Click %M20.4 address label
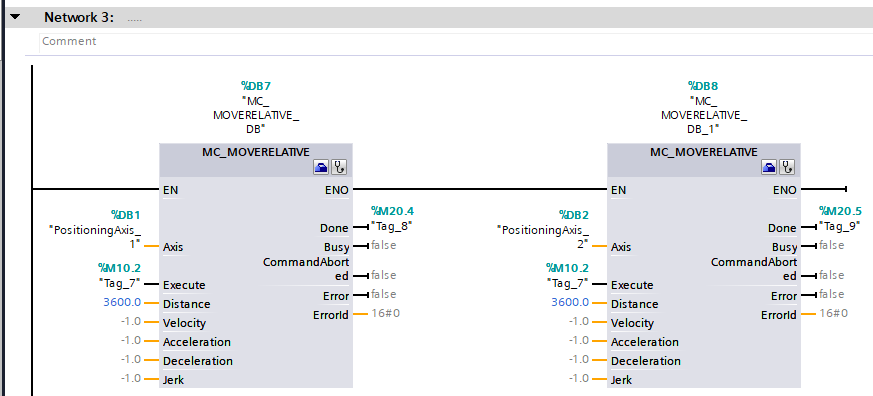Screen dimensions: 873x396 392,211
